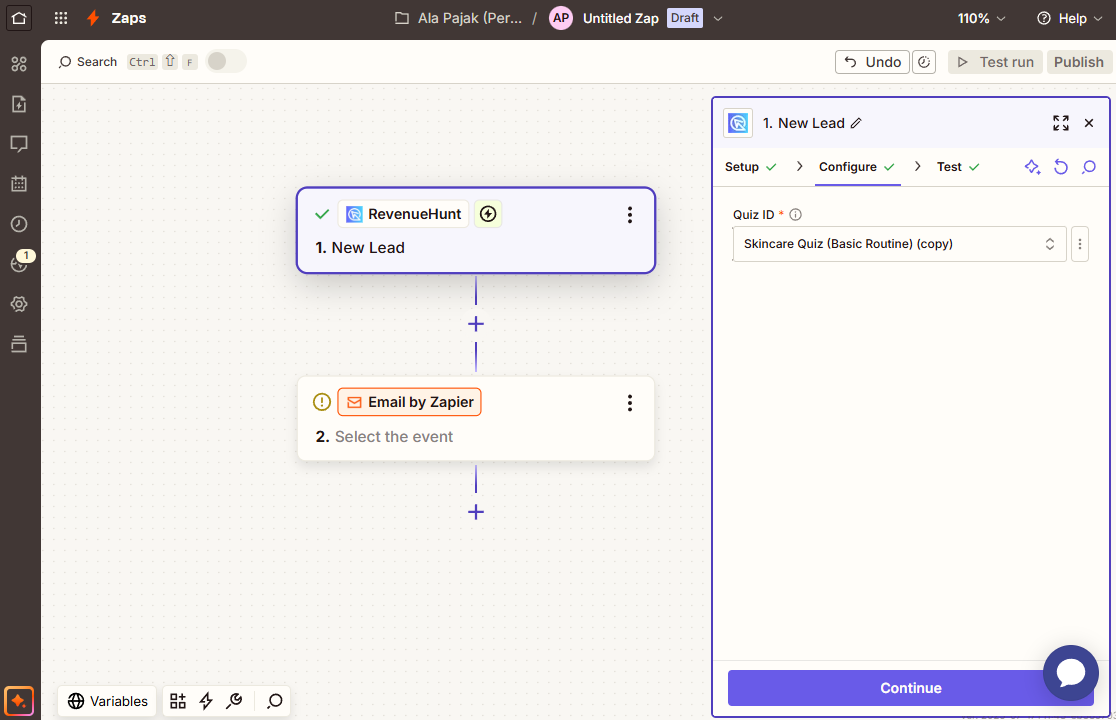Click the warning icon on step 2
The height and width of the screenshot is (720, 1116).
click(x=322, y=402)
